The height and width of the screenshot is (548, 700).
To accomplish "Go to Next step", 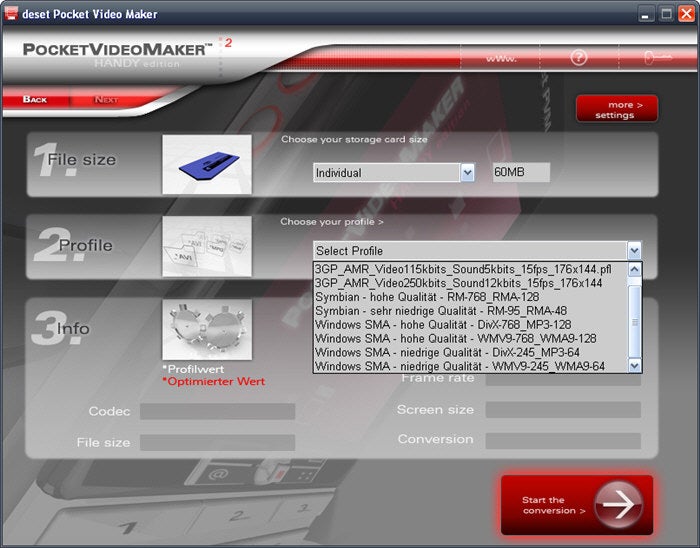I will [x=106, y=100].
